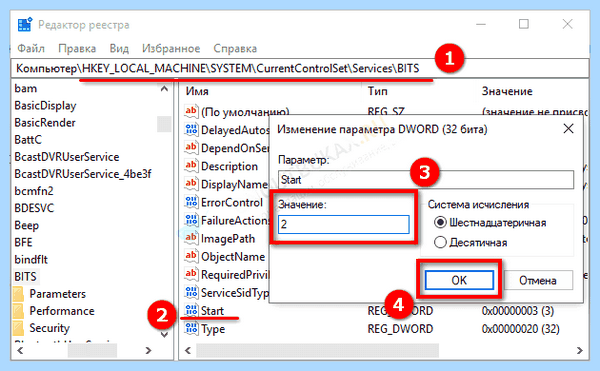Screen dimensions: 600x371
Task: Select the BattC key
Action: tap(28, 140)
